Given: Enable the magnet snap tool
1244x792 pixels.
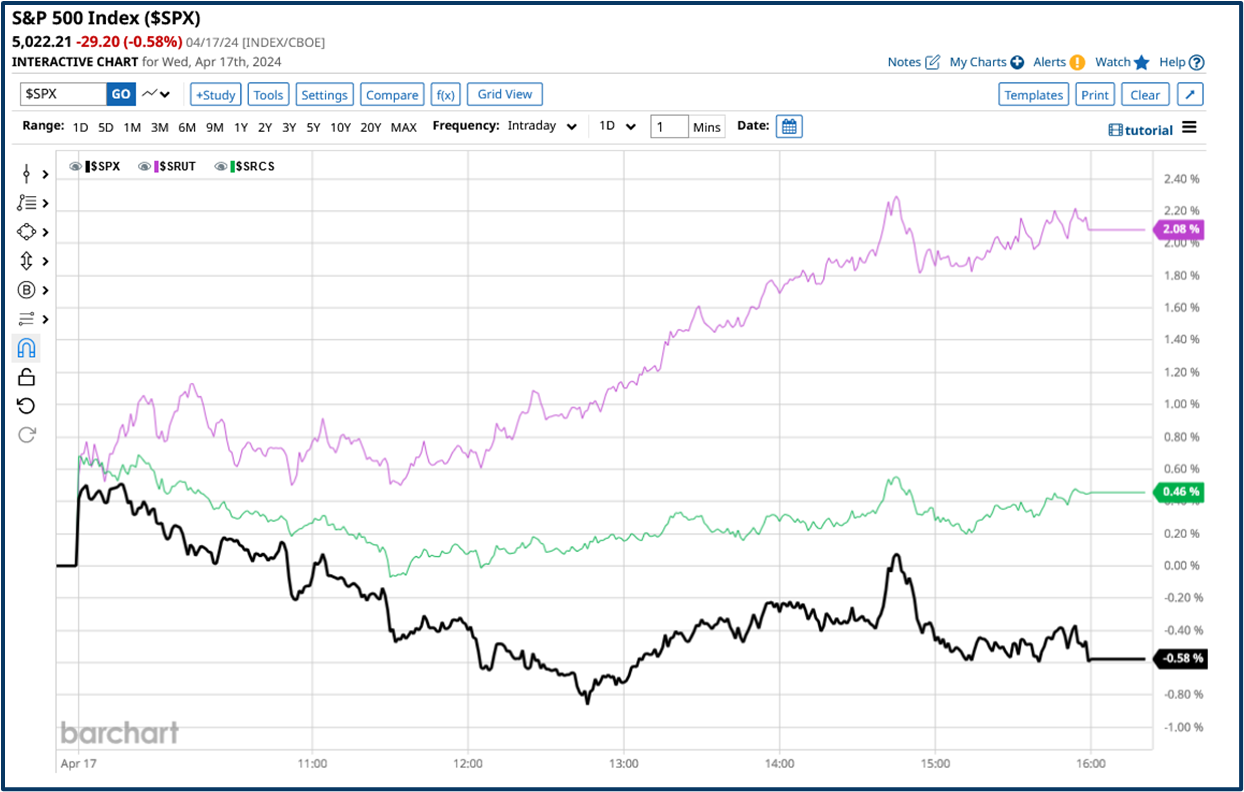Looking at the screenshot, I should click(x=26, y=347).
